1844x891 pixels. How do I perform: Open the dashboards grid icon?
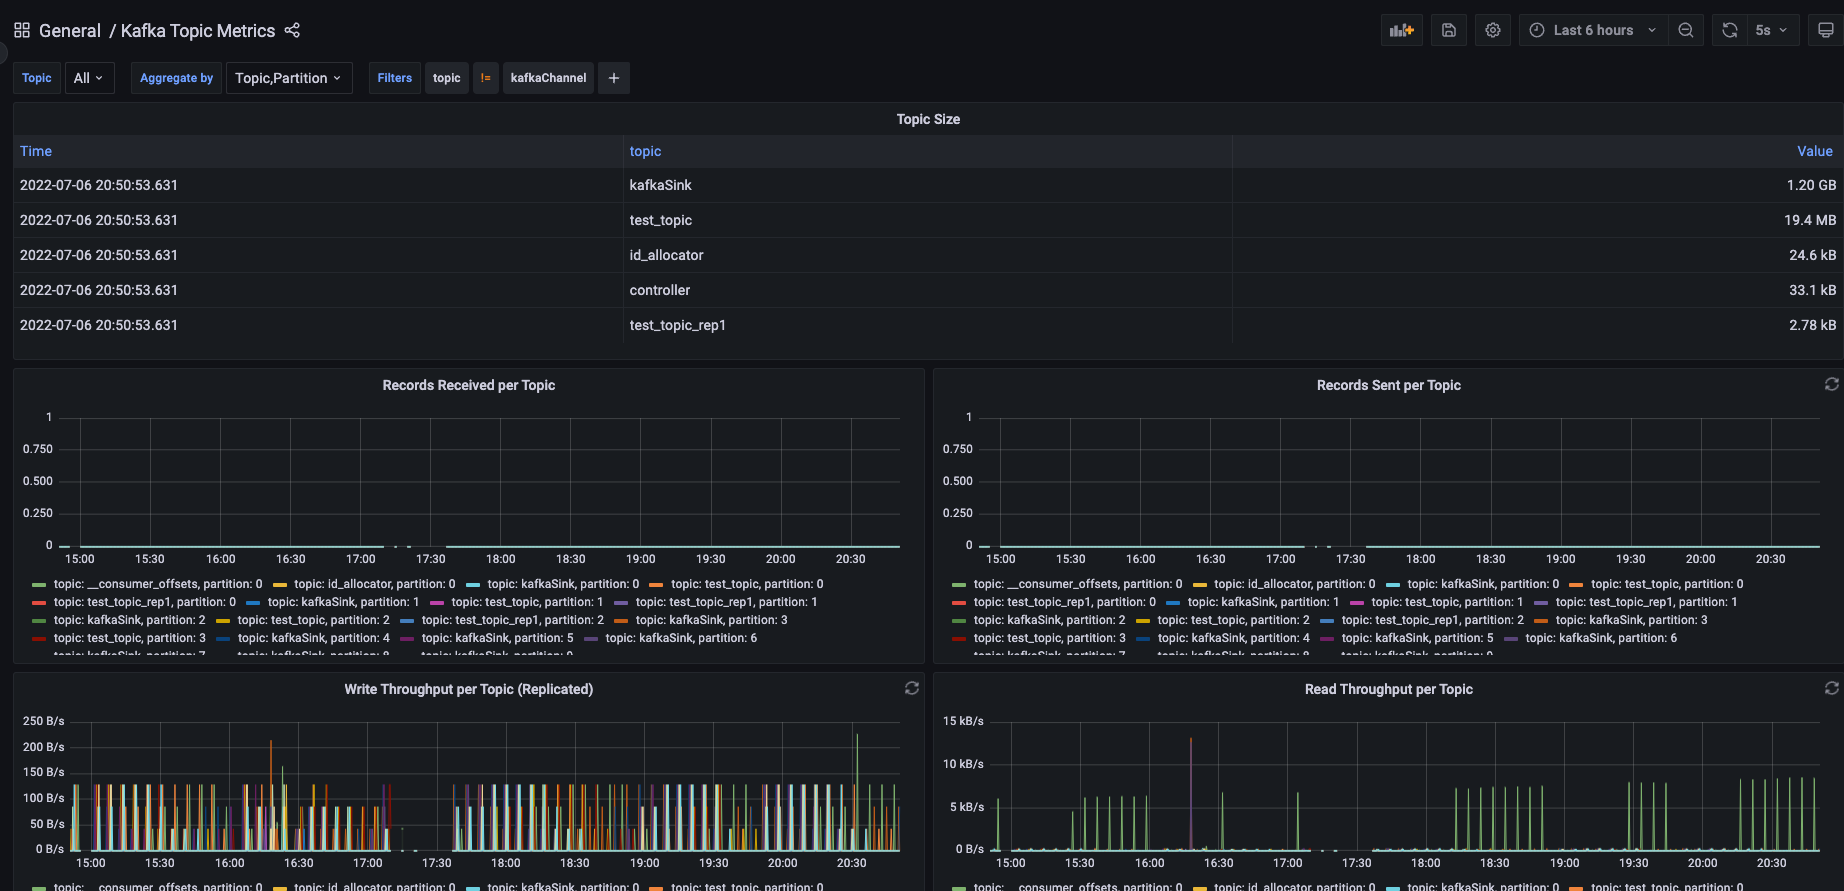point(22,30)
